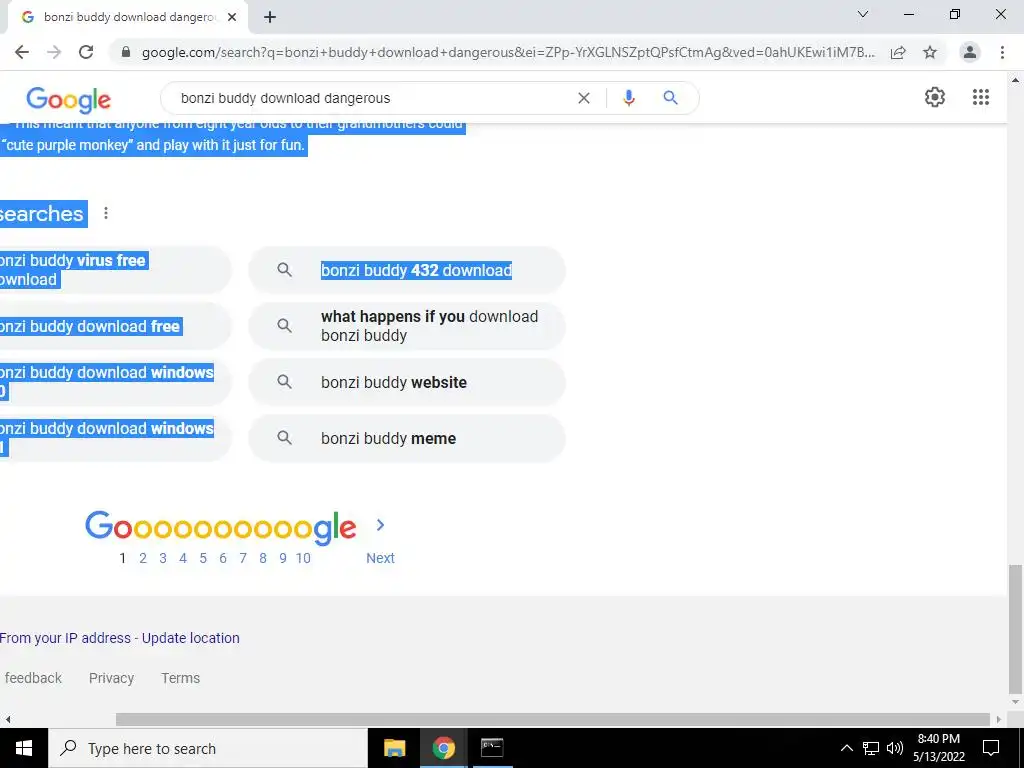Search 'what happens if you download bonzi buddy'

pos(407,326)
